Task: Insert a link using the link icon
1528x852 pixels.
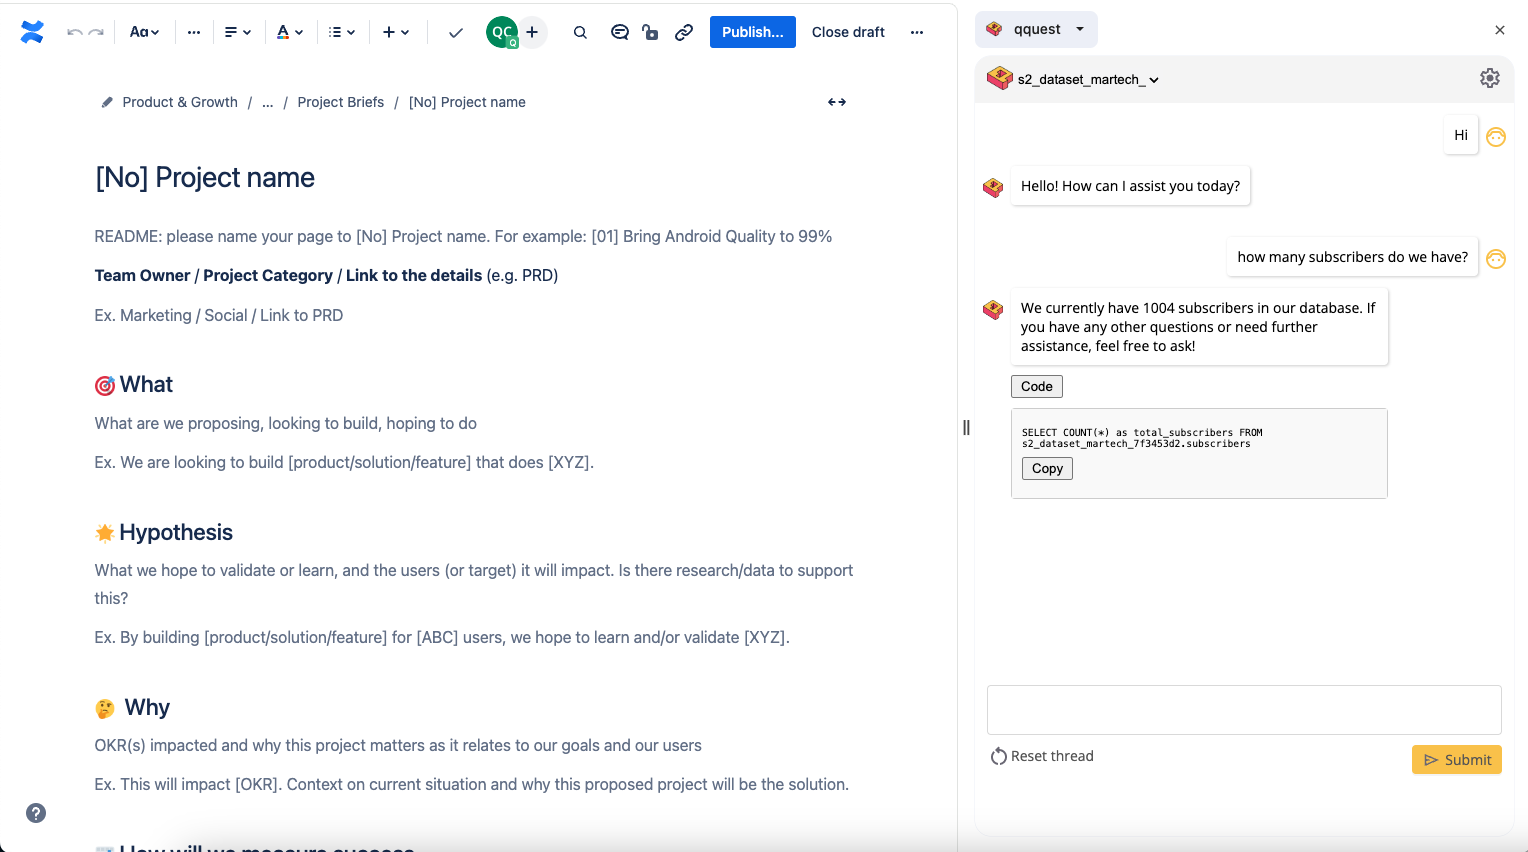Action: click(x=684, y=32)
